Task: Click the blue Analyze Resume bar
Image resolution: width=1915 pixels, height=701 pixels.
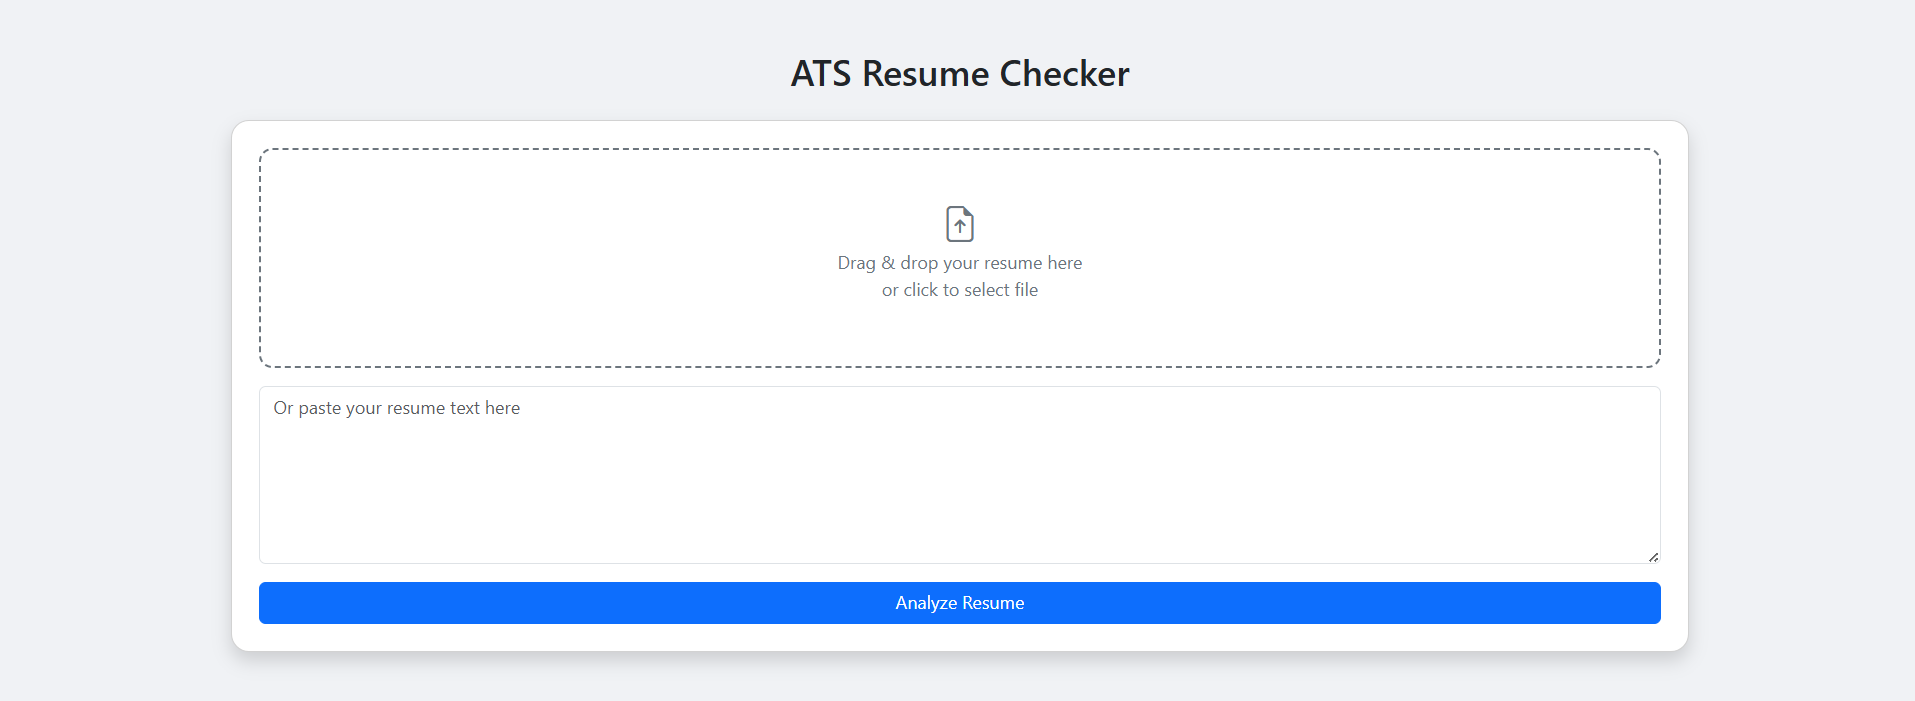Action: tap(959, 602)
